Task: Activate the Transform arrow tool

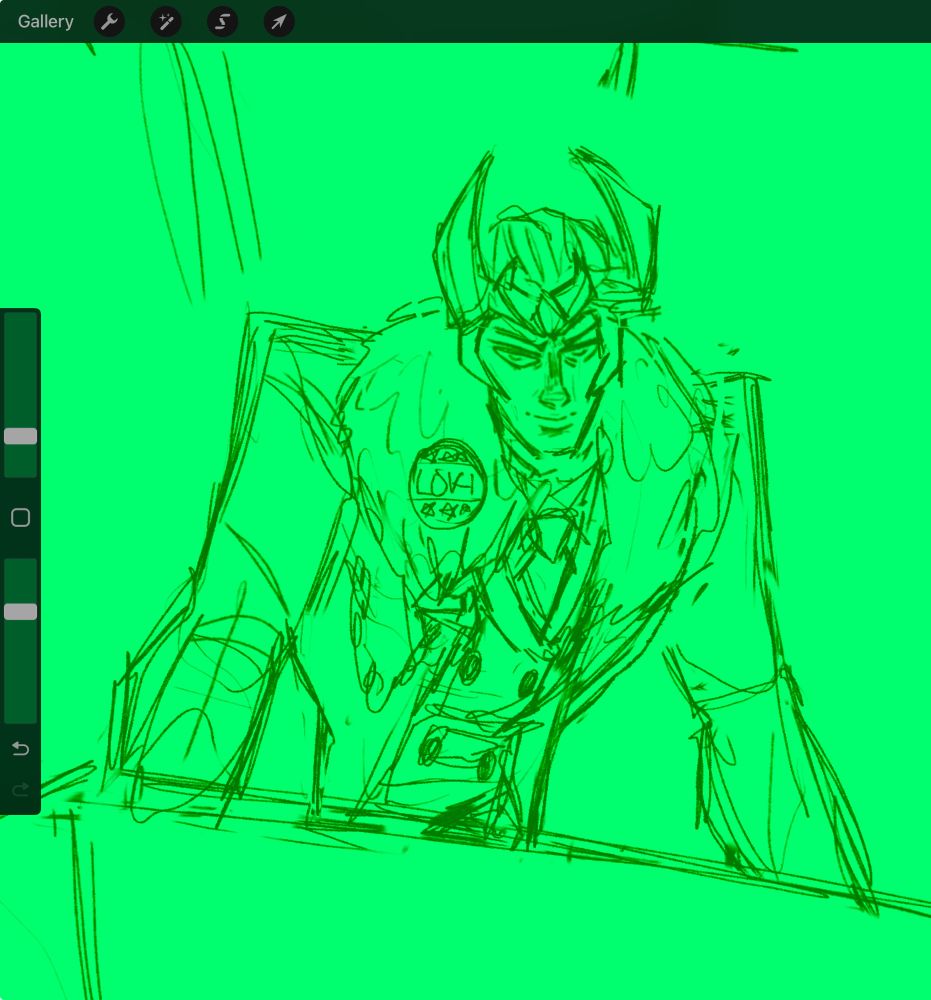Action: (279, 22)
